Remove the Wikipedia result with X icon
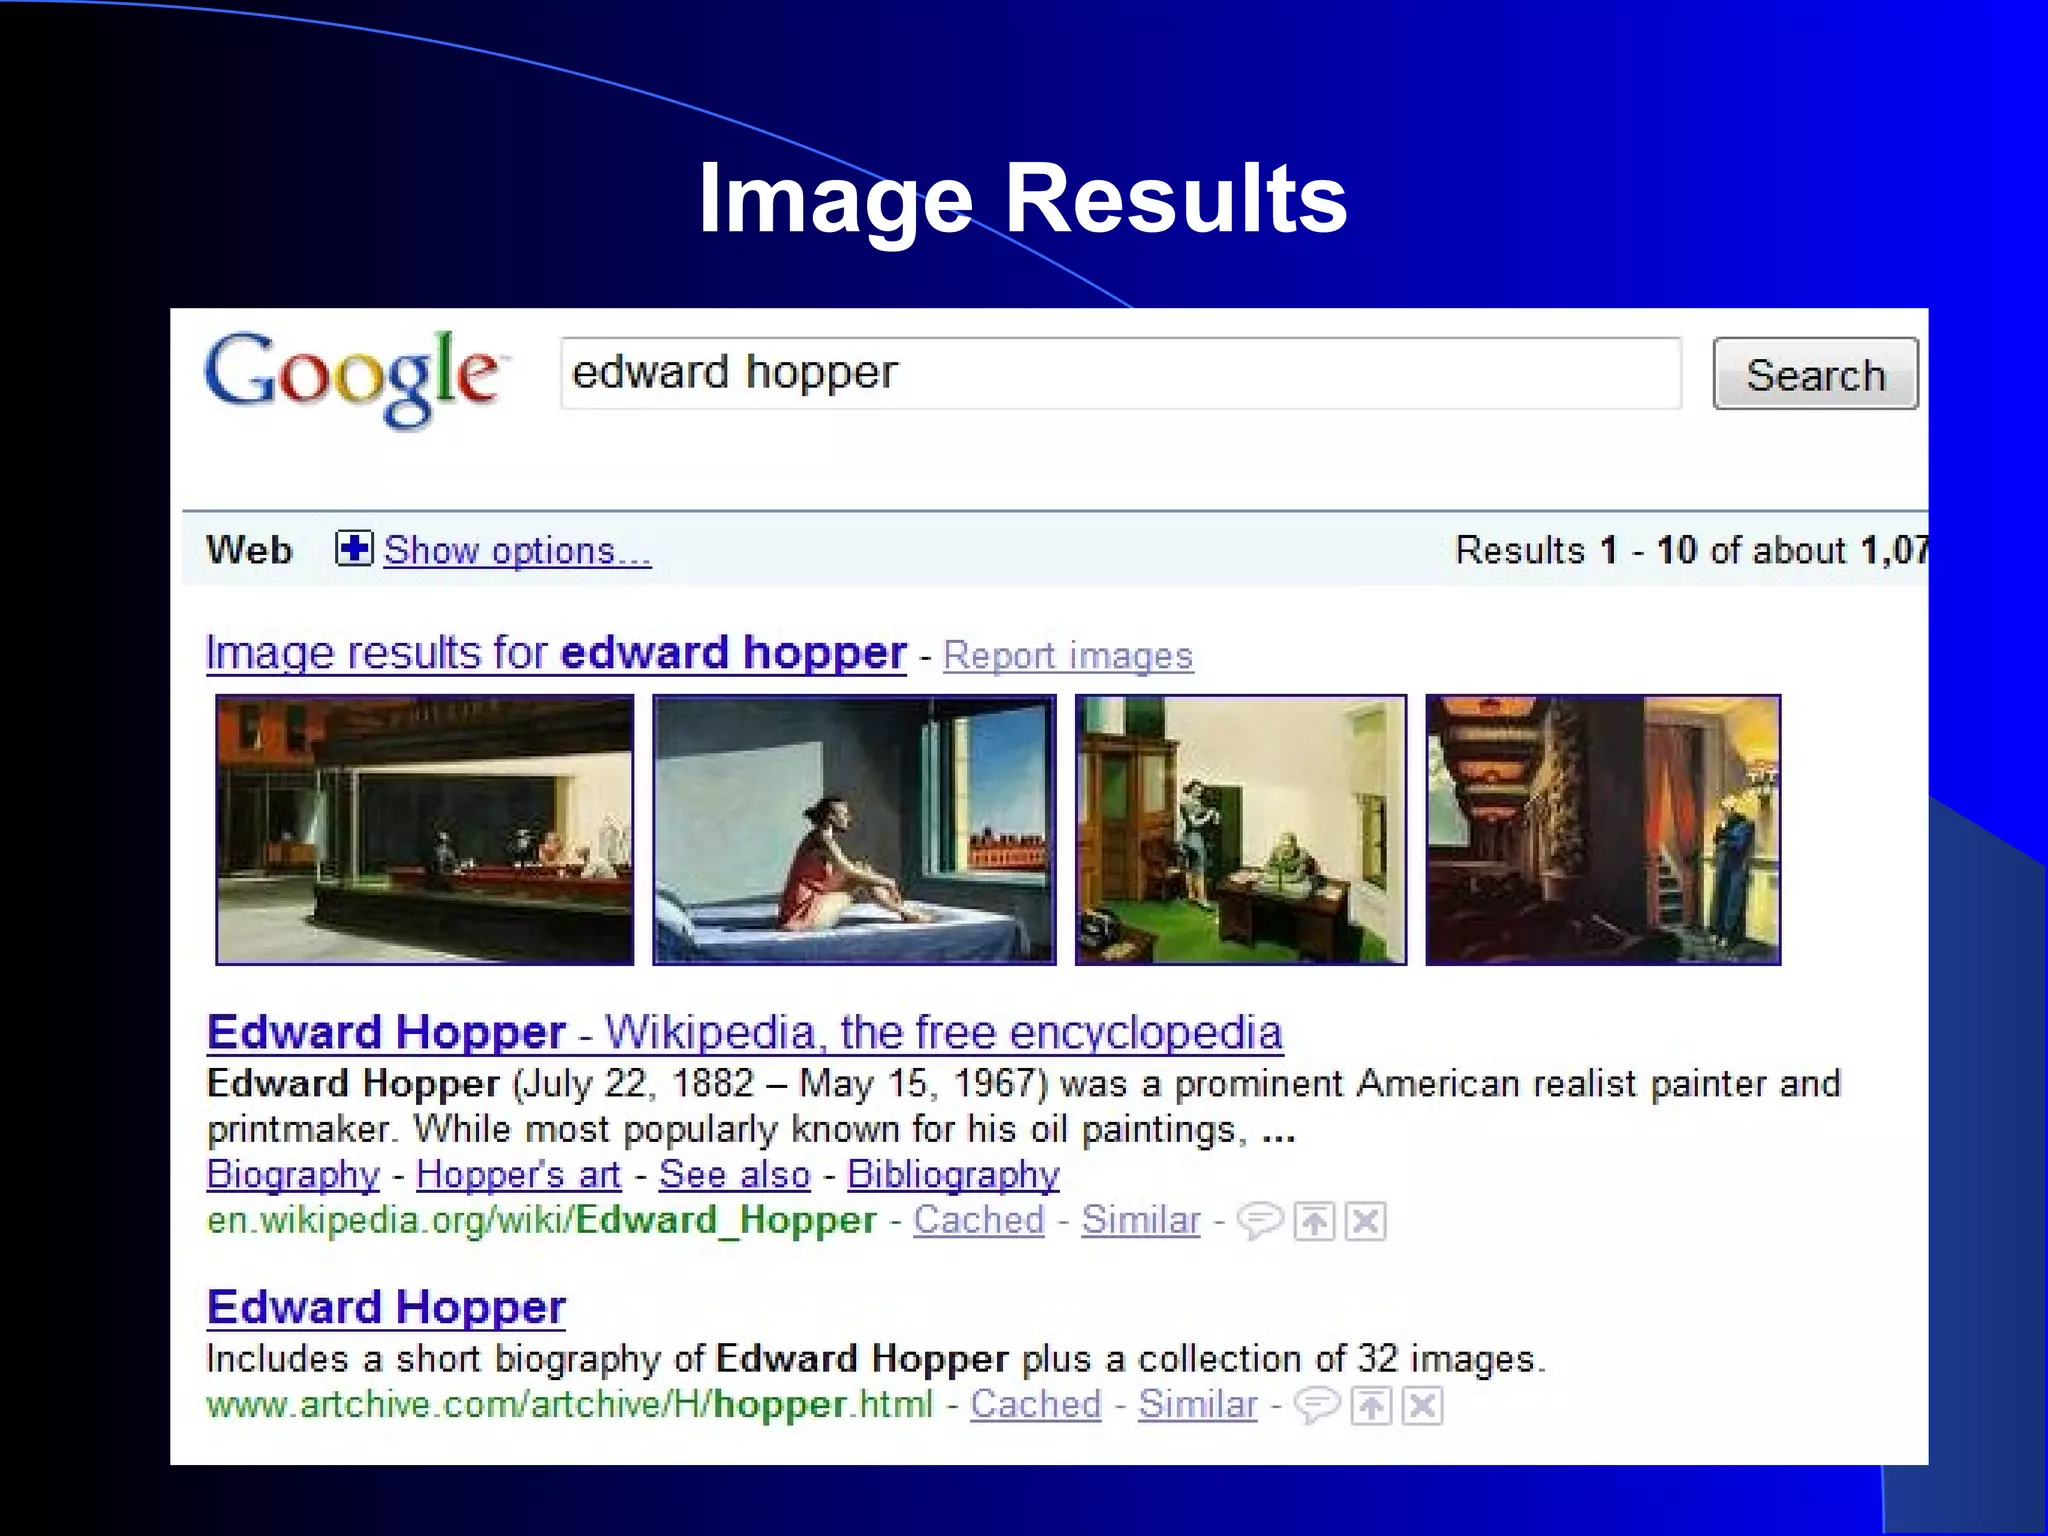 (1366, 1222)
